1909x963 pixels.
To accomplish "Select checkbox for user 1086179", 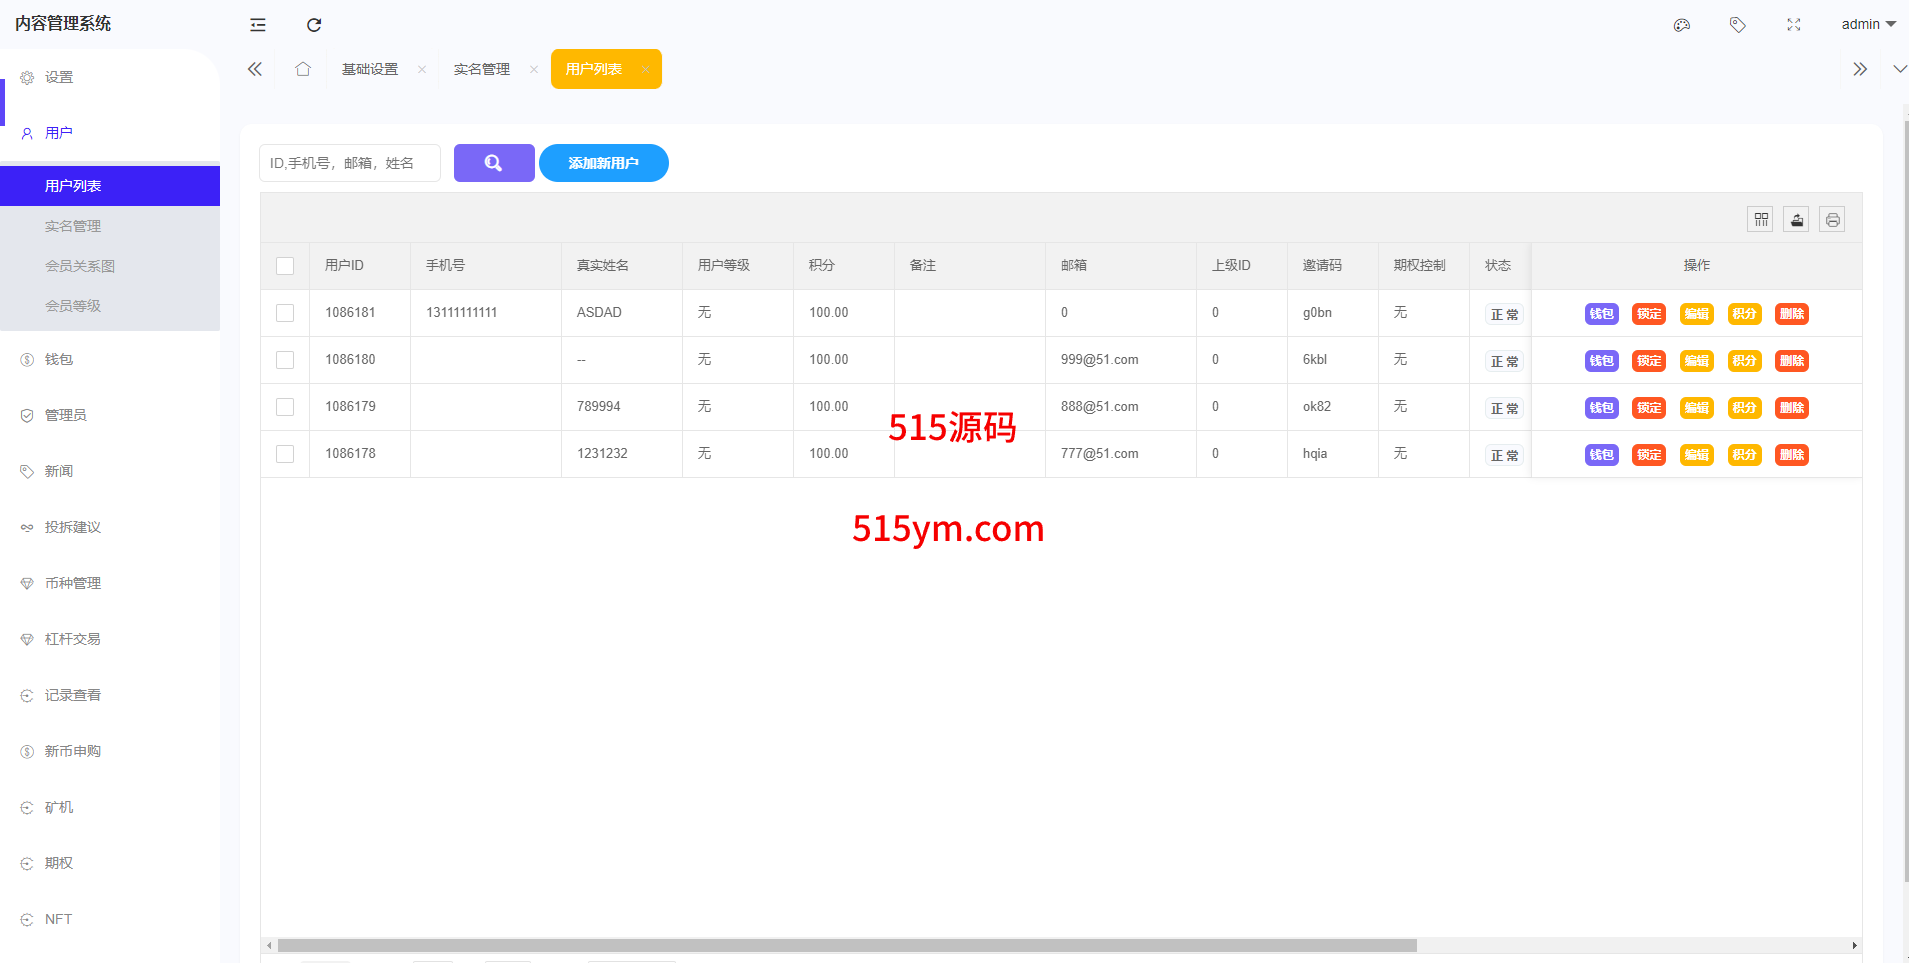I will click(x=285, y=407).
